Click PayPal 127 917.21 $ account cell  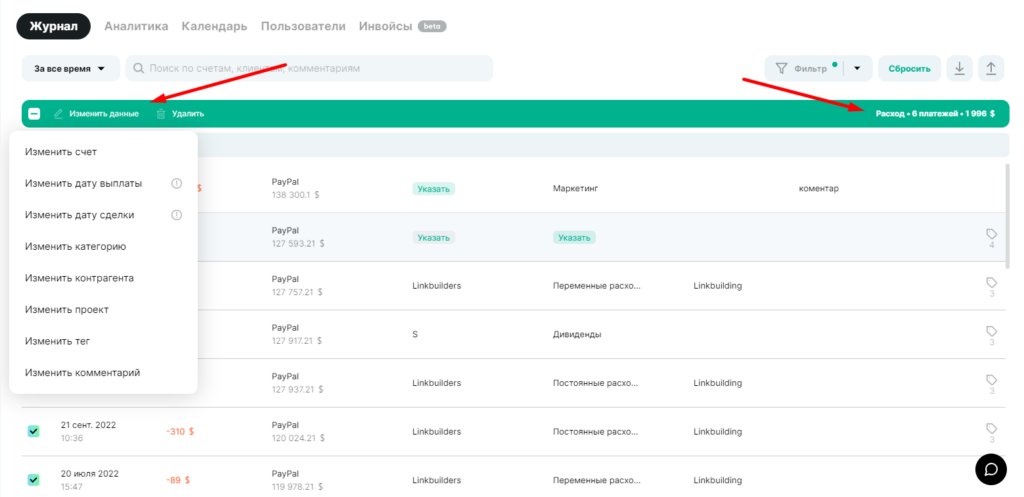coord(297,334)
